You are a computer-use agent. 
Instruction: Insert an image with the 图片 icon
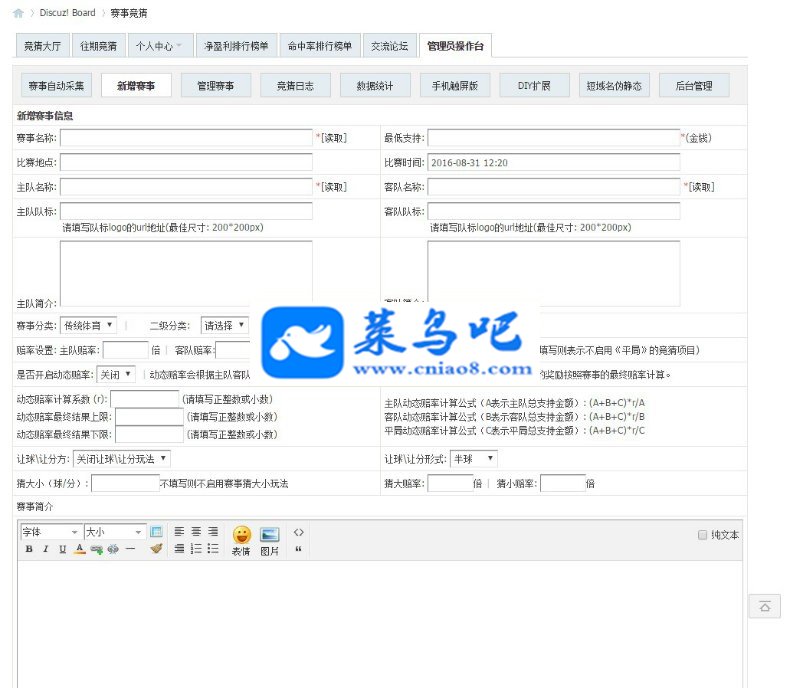pos(270,541)
